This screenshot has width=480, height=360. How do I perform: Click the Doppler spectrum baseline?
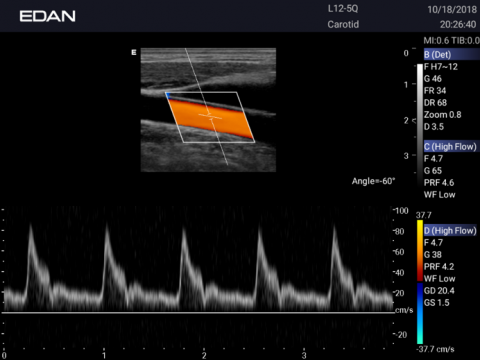click(x=198, y=313)
